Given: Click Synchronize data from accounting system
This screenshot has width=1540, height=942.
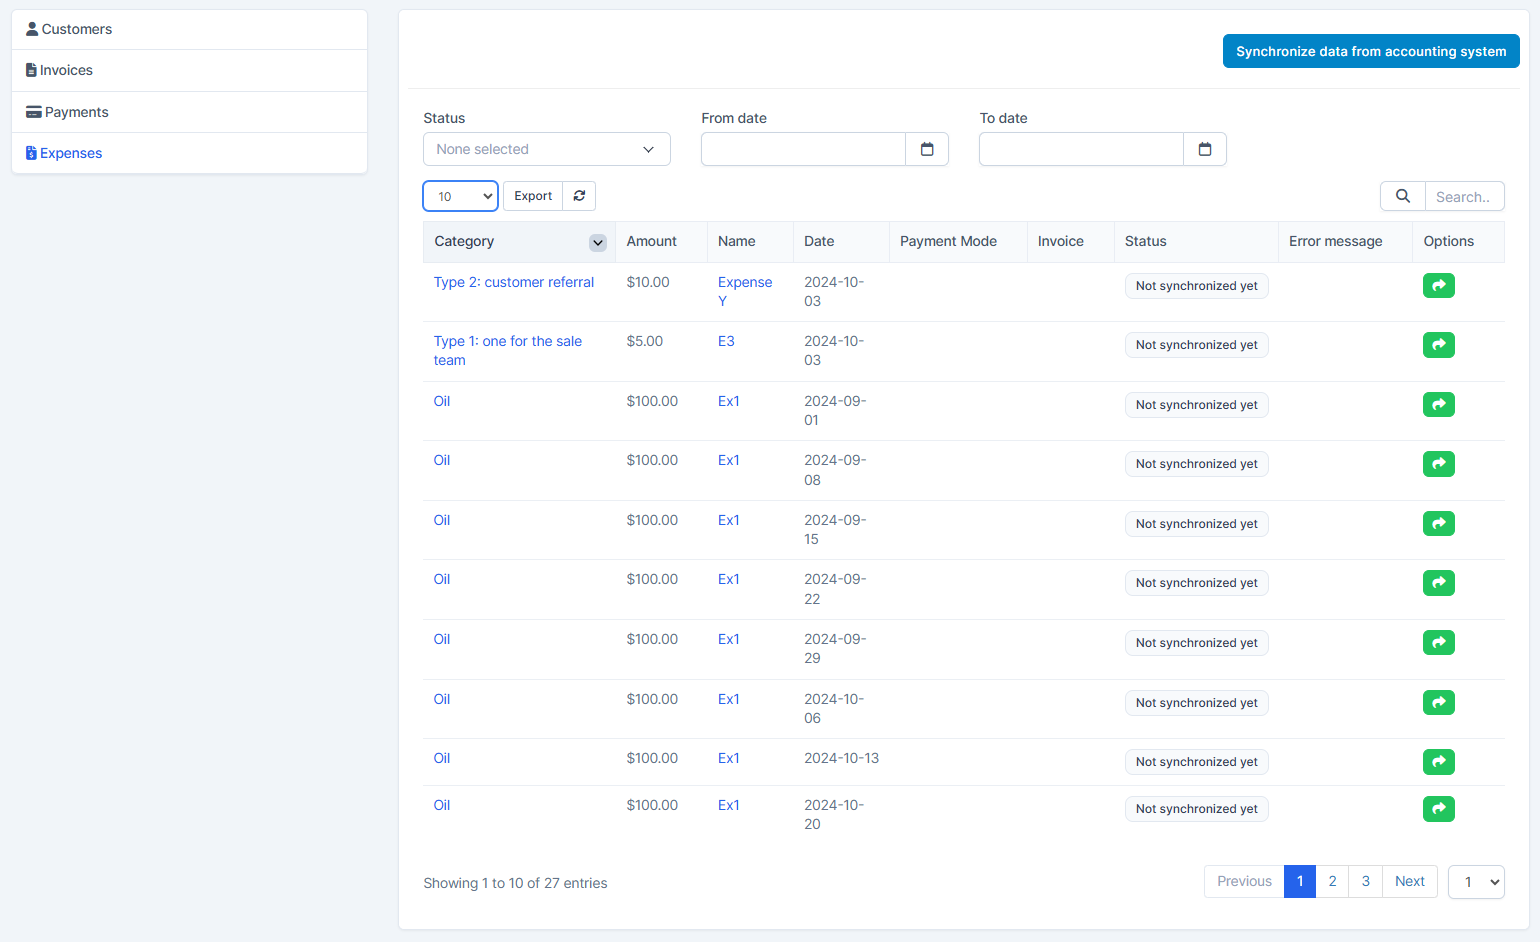Looking at the screenshot, I should tap(1371, 51).
